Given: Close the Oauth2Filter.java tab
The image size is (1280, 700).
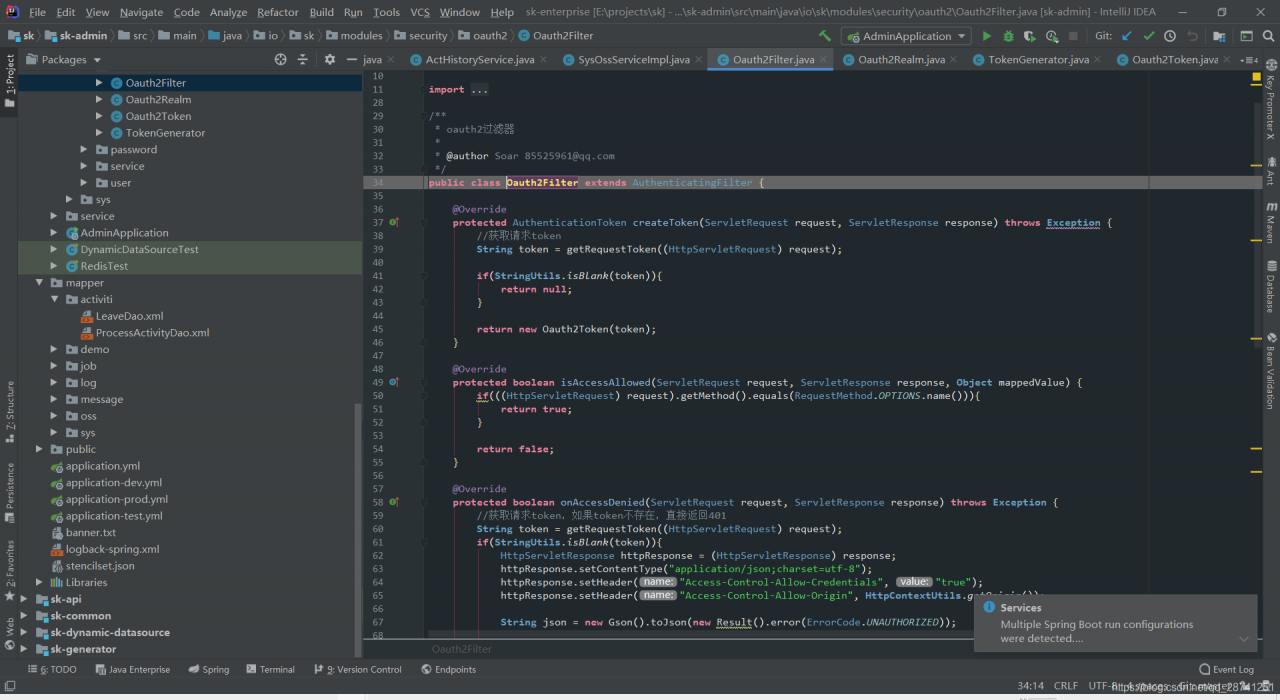Looking at the screenshot, I should pos(823,60).
